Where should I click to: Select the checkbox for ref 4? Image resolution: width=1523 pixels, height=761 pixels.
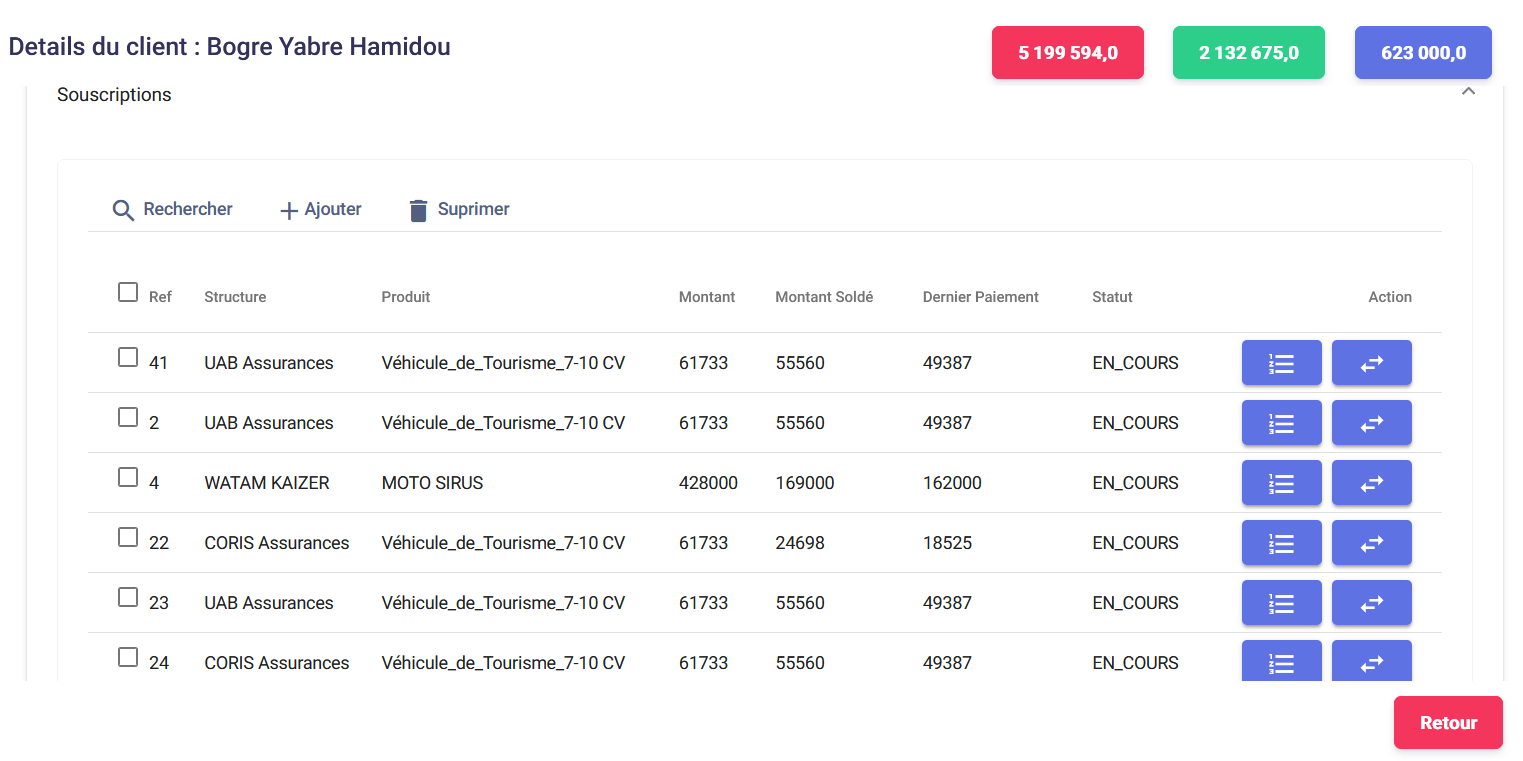(128, 477)
